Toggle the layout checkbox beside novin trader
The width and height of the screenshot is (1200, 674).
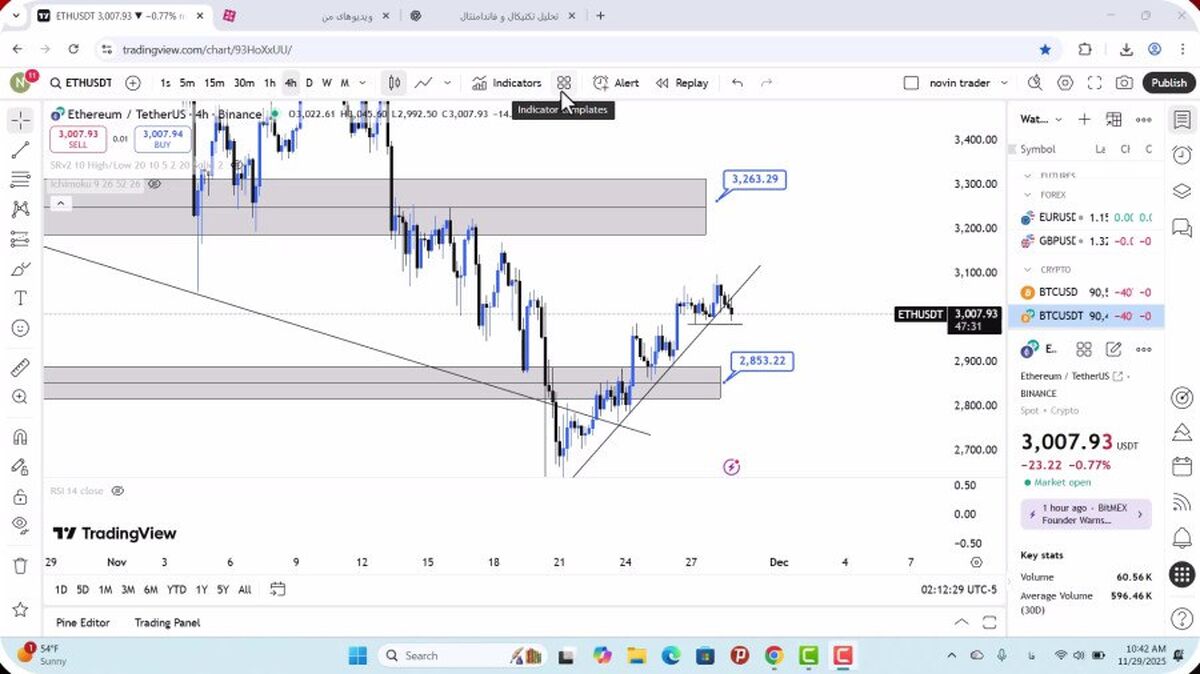pos(910,83)
